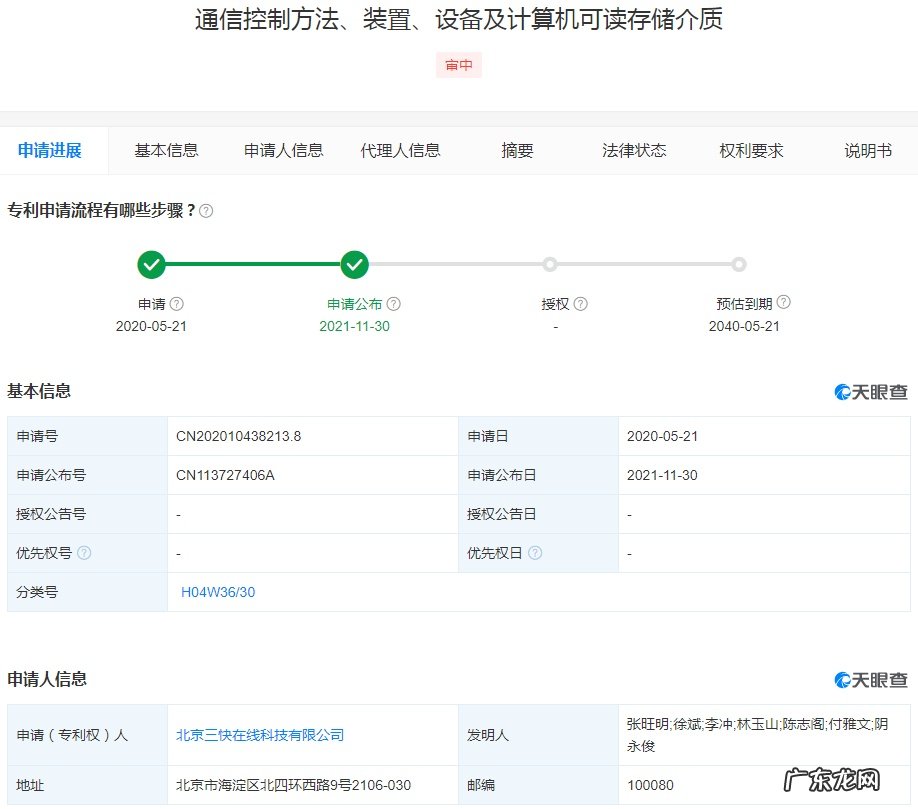Click the help icon beside 申请公布
This screenshot has height=809, width=918.
394,302
